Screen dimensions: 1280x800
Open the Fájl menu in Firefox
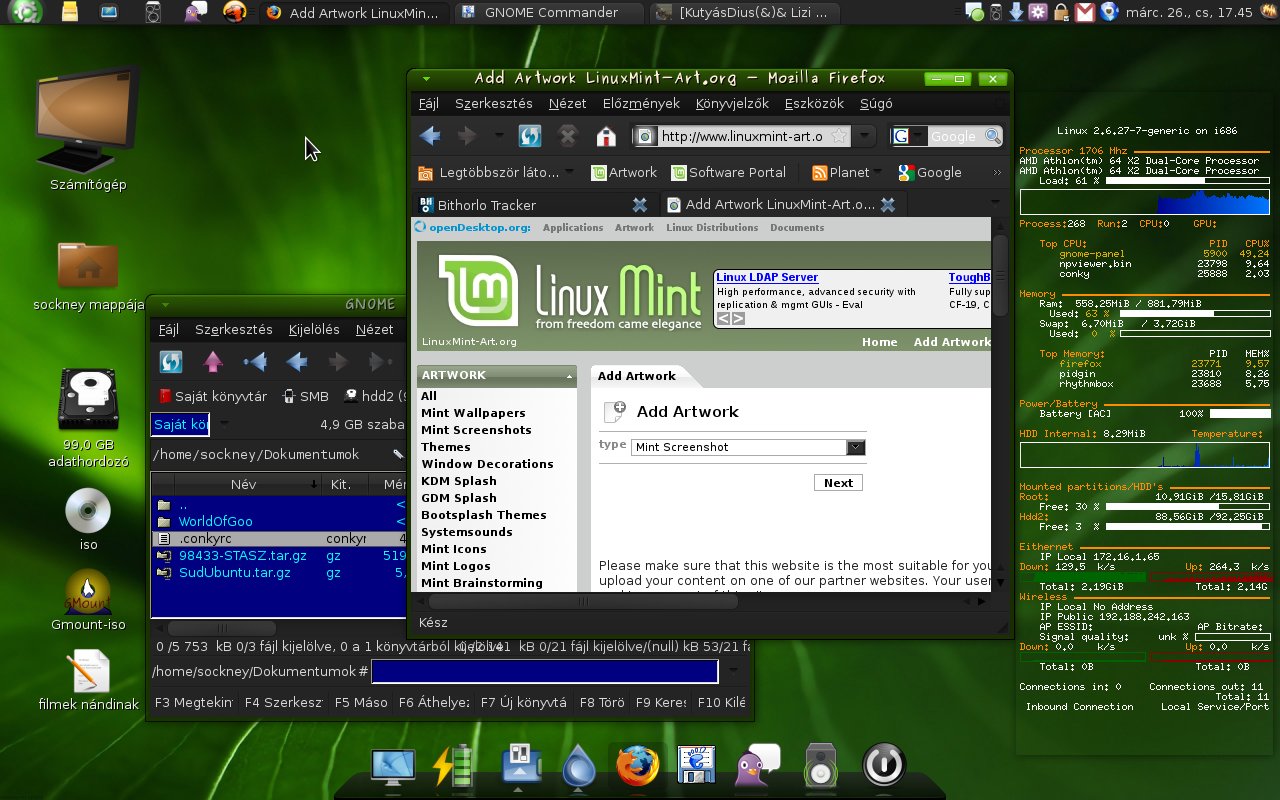coord(428,103)
